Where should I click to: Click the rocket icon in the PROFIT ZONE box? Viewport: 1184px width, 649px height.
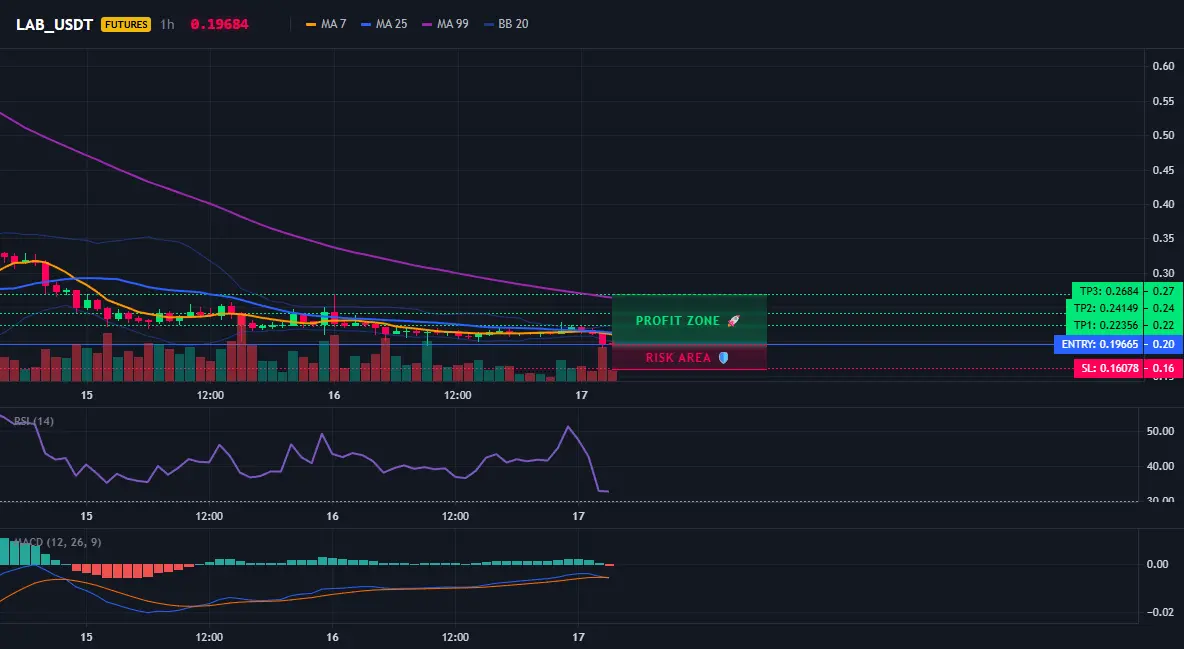pos(733,321)
